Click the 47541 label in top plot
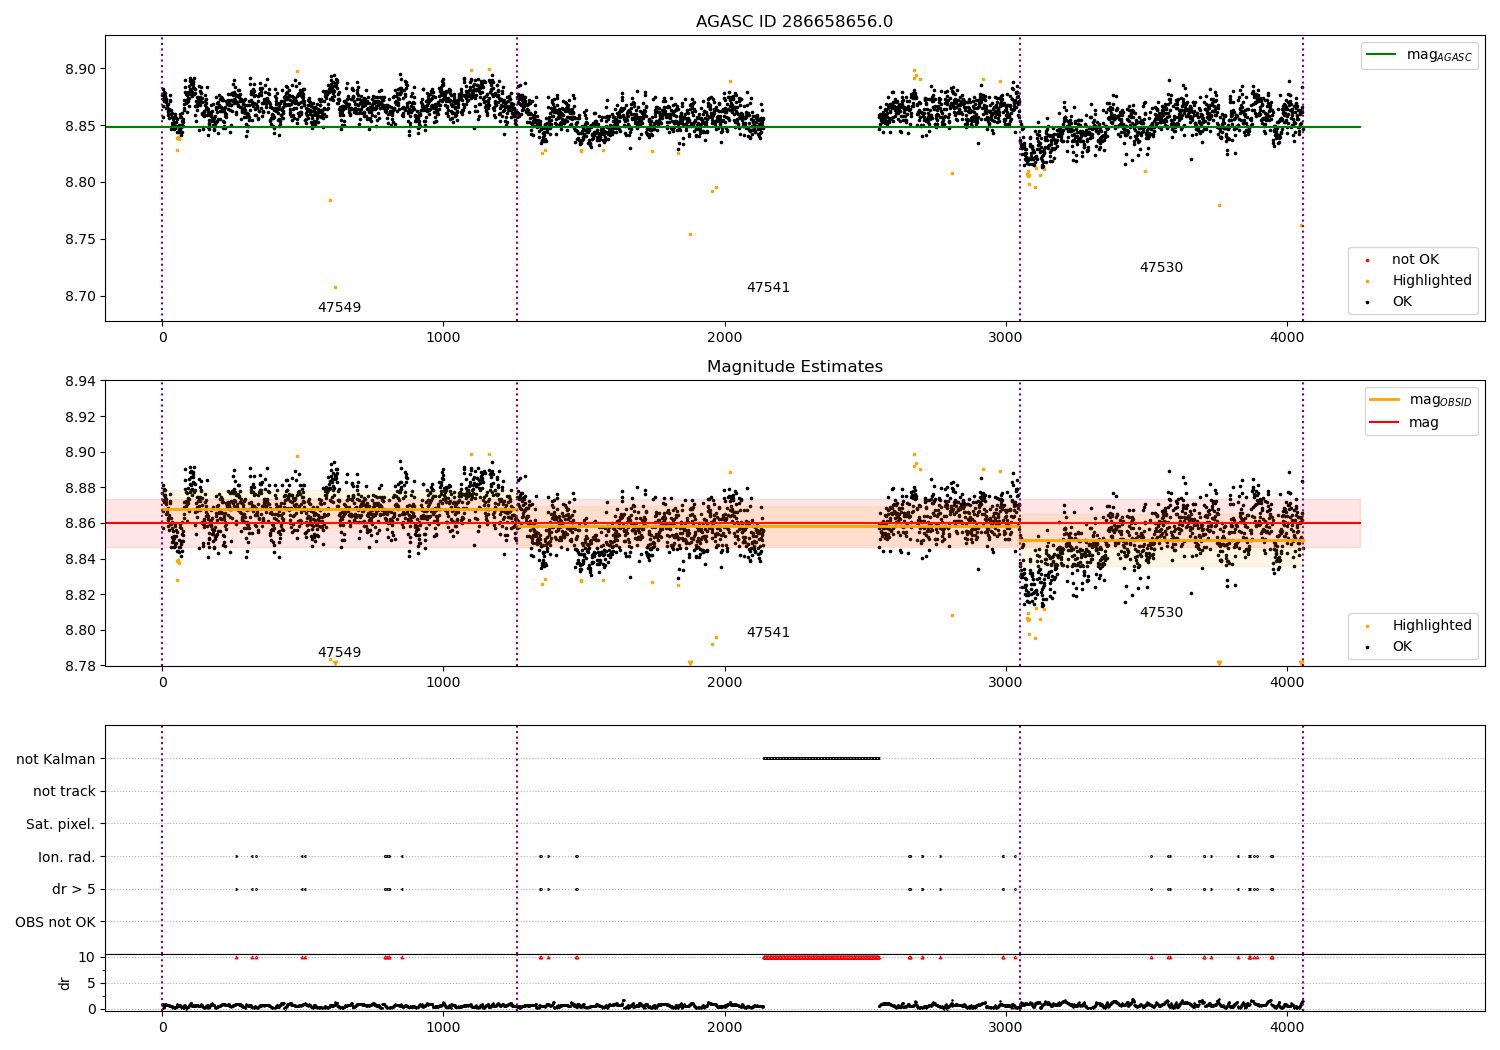This screenshot has width=1500, height=1050. [768, 288]
